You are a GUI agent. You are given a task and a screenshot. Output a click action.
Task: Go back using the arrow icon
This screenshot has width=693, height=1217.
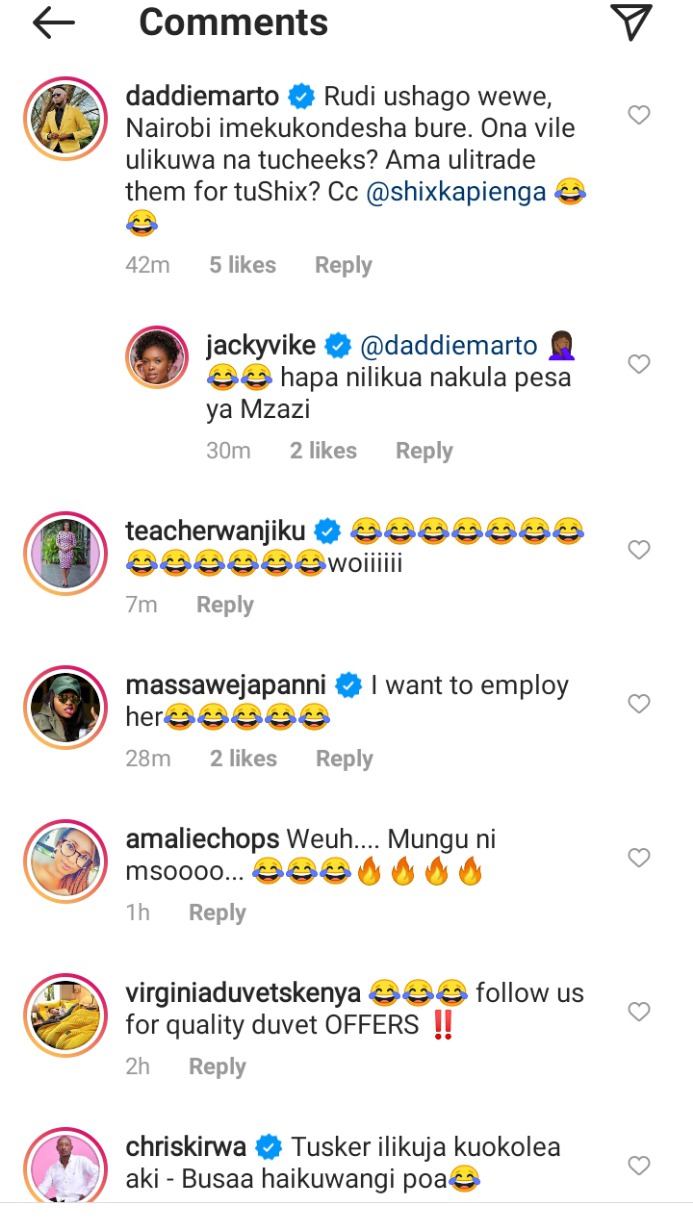(x=54, y=24)
